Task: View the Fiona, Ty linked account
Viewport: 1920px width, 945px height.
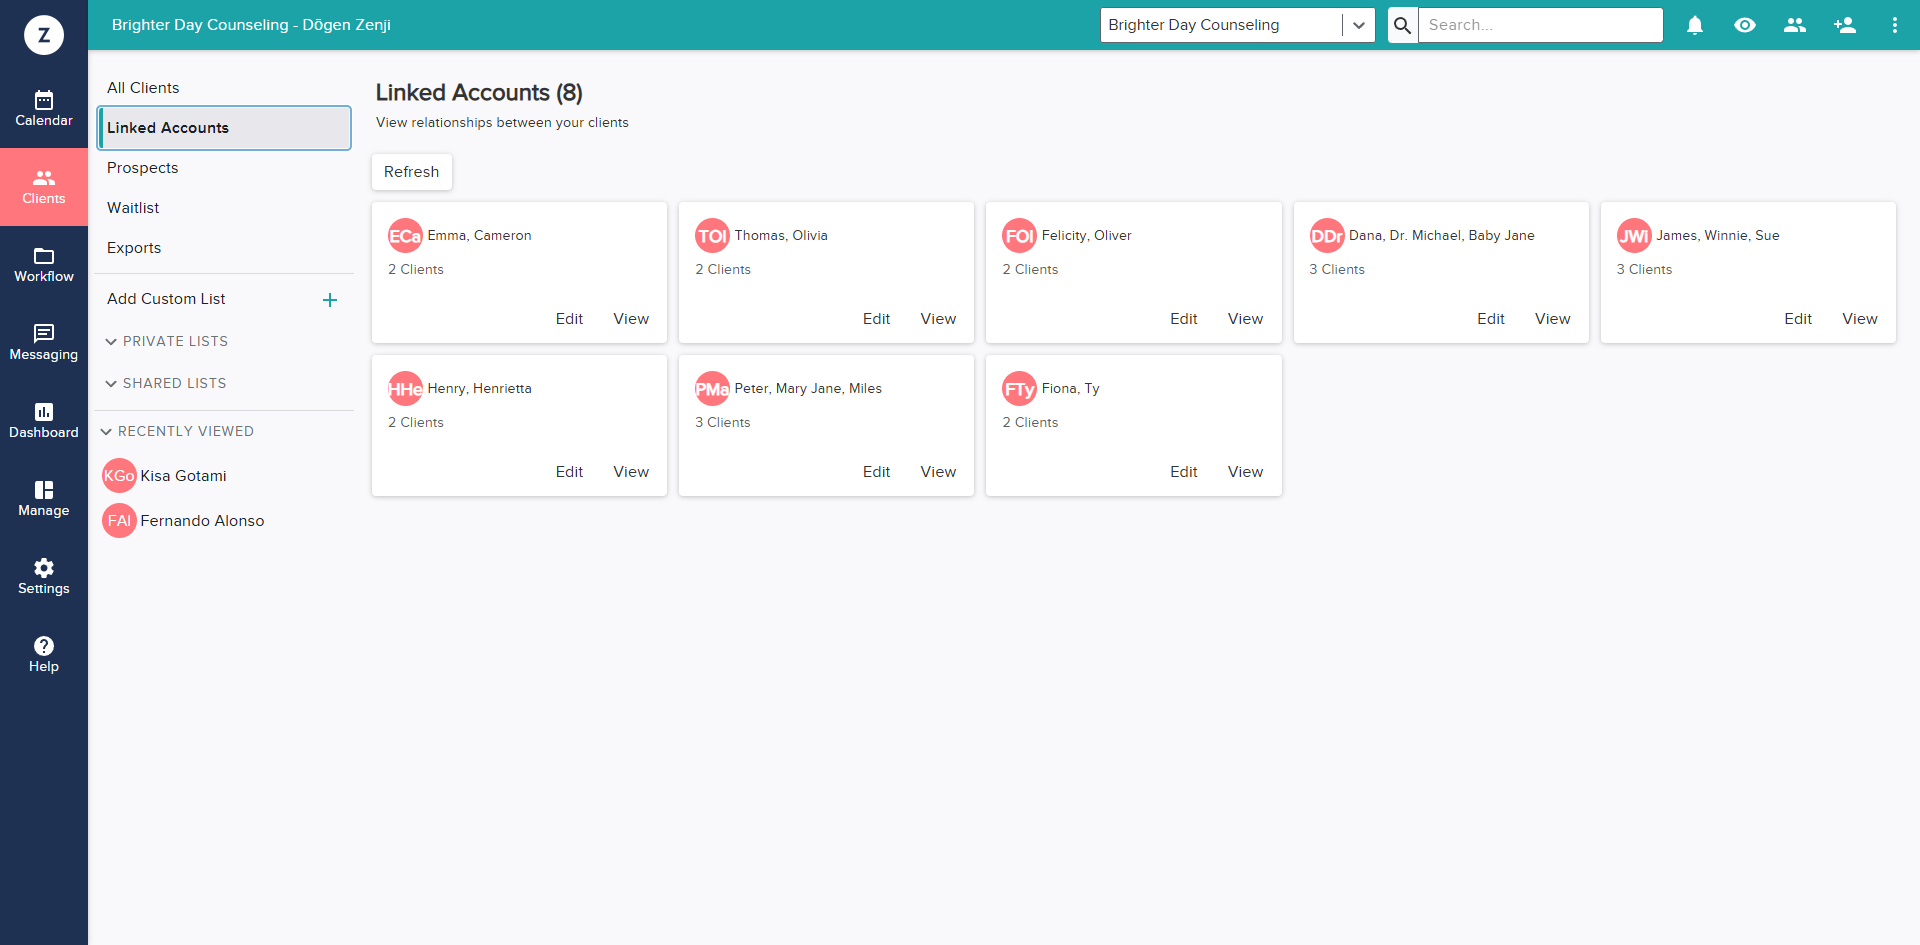Action: pos(1245,472)
